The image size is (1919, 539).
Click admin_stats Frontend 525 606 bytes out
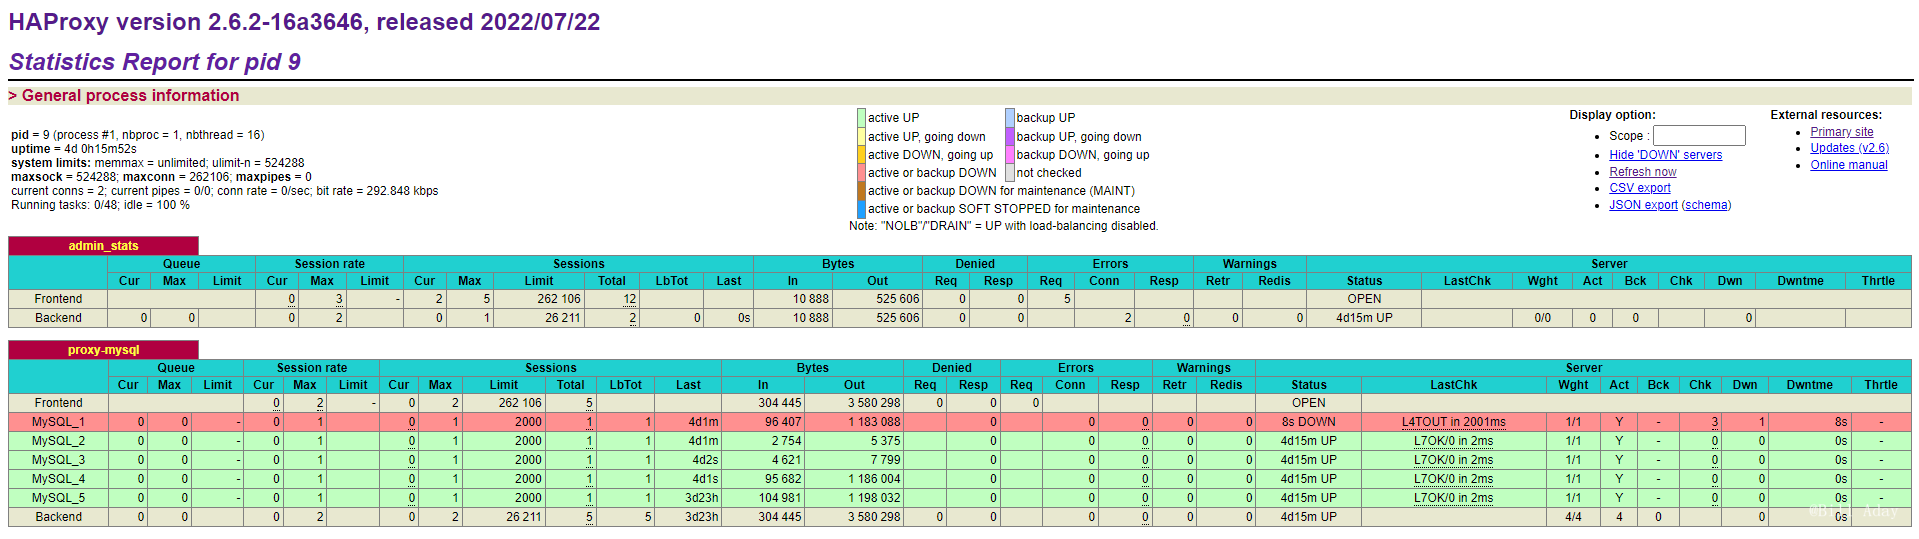pyautogui.click(x=897, y=299)
